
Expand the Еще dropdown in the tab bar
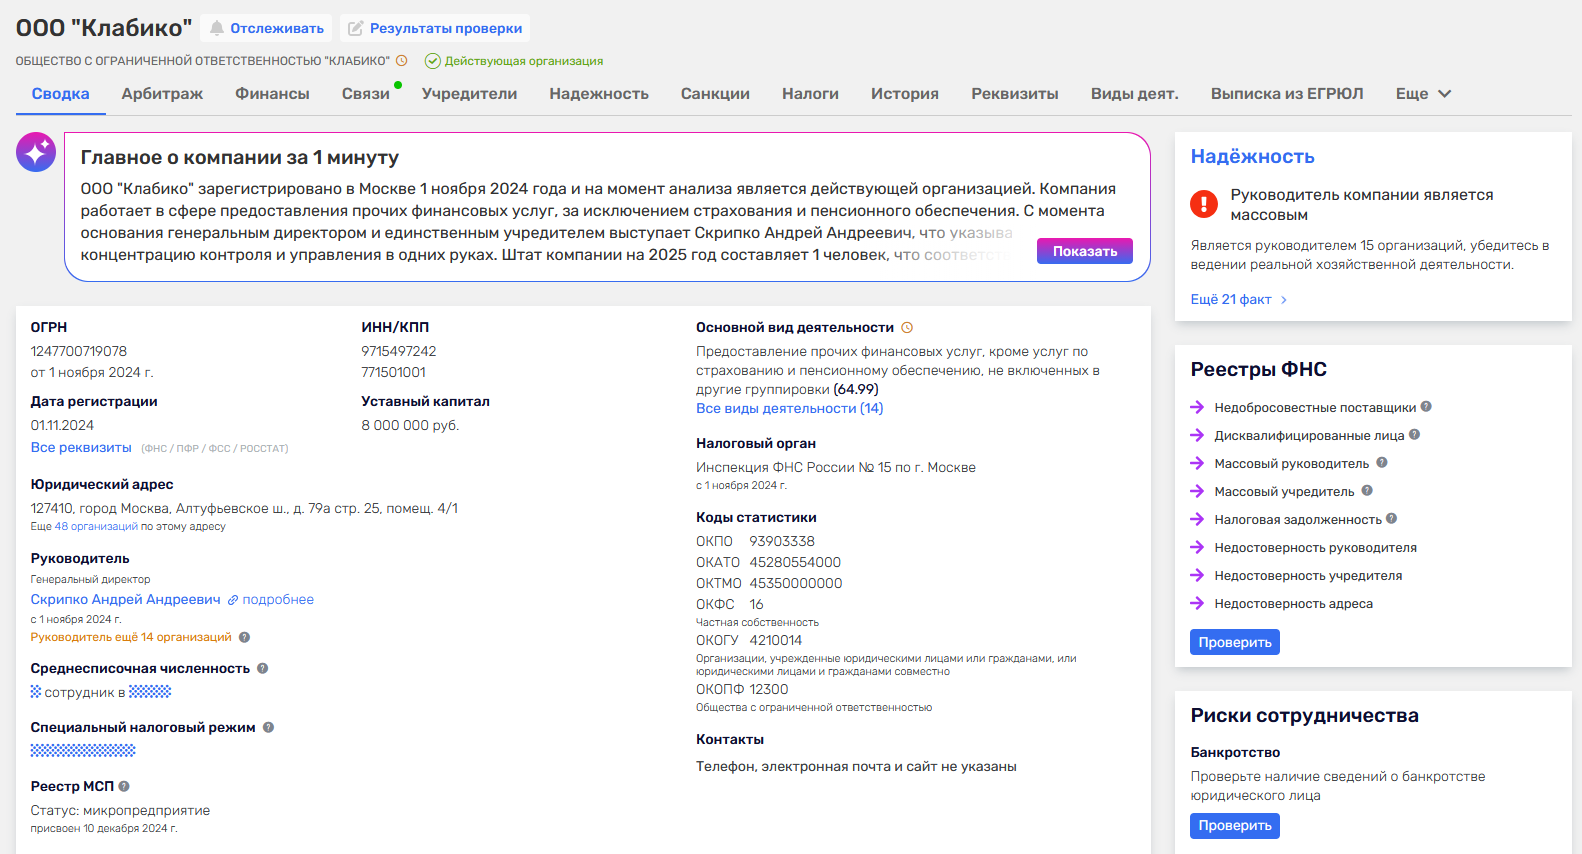point(1423,93)
